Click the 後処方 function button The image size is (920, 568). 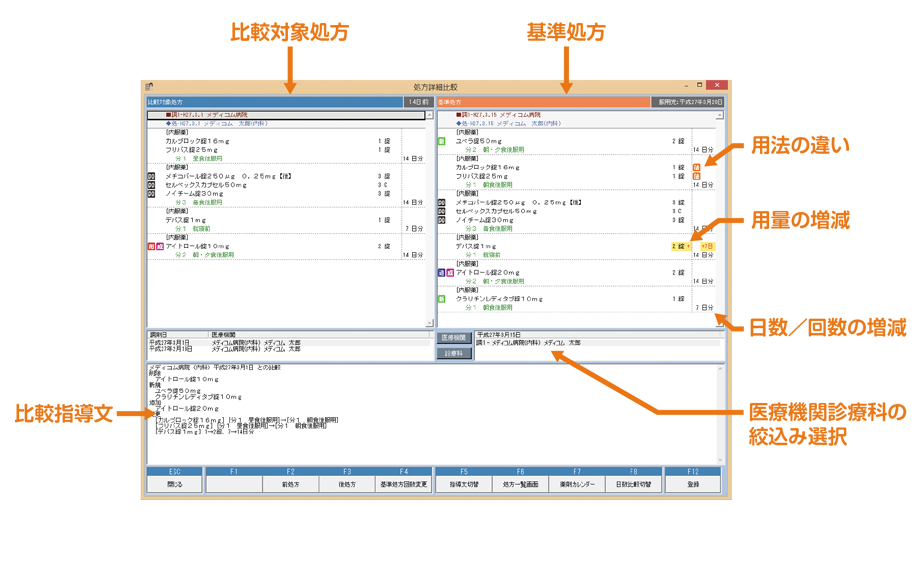(347, 484)
